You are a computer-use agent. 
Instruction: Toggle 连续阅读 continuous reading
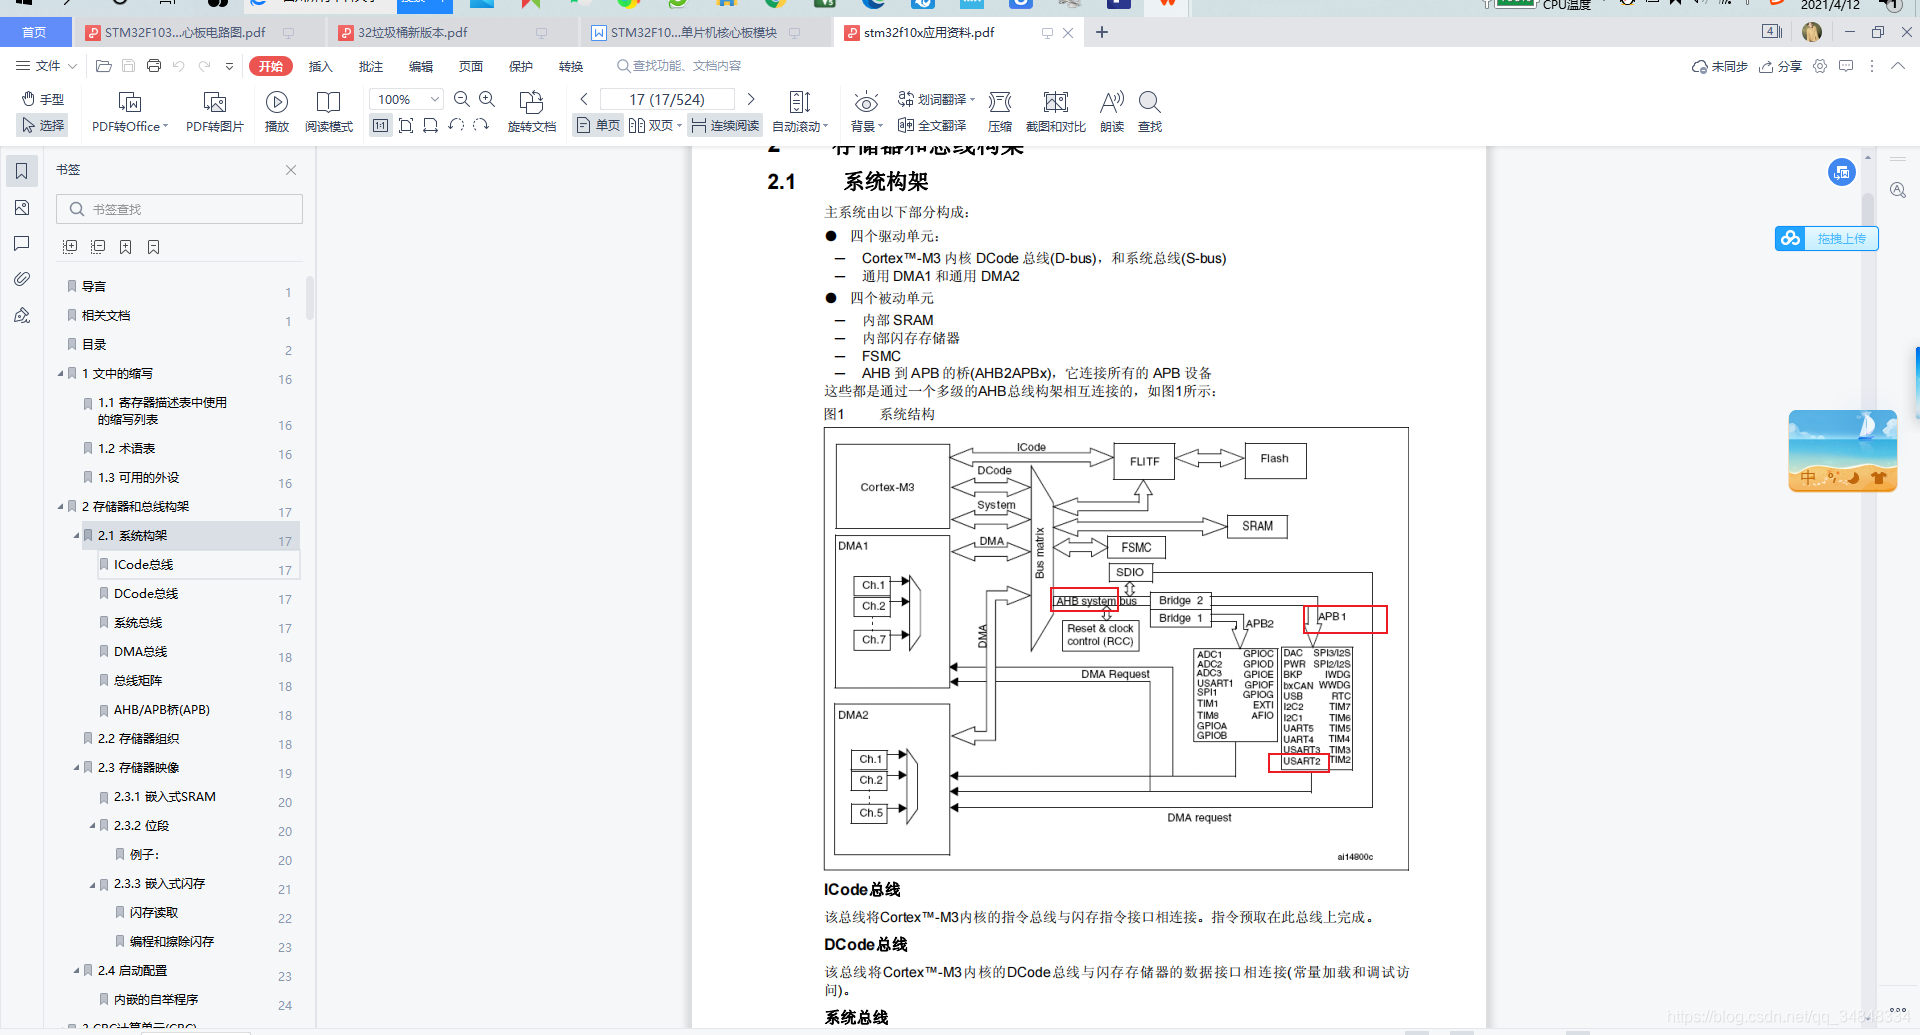click(725, 126)
